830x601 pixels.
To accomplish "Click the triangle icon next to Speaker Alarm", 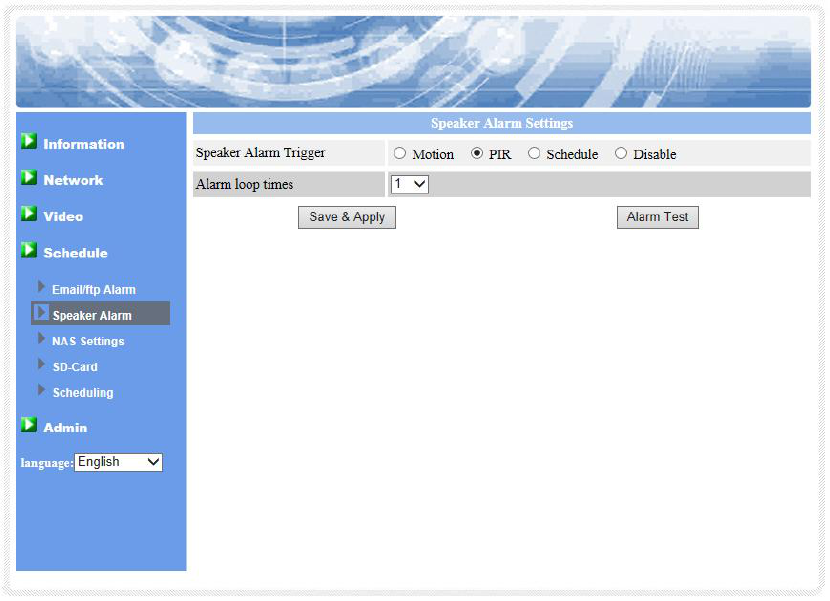I will tap(41, 312).
